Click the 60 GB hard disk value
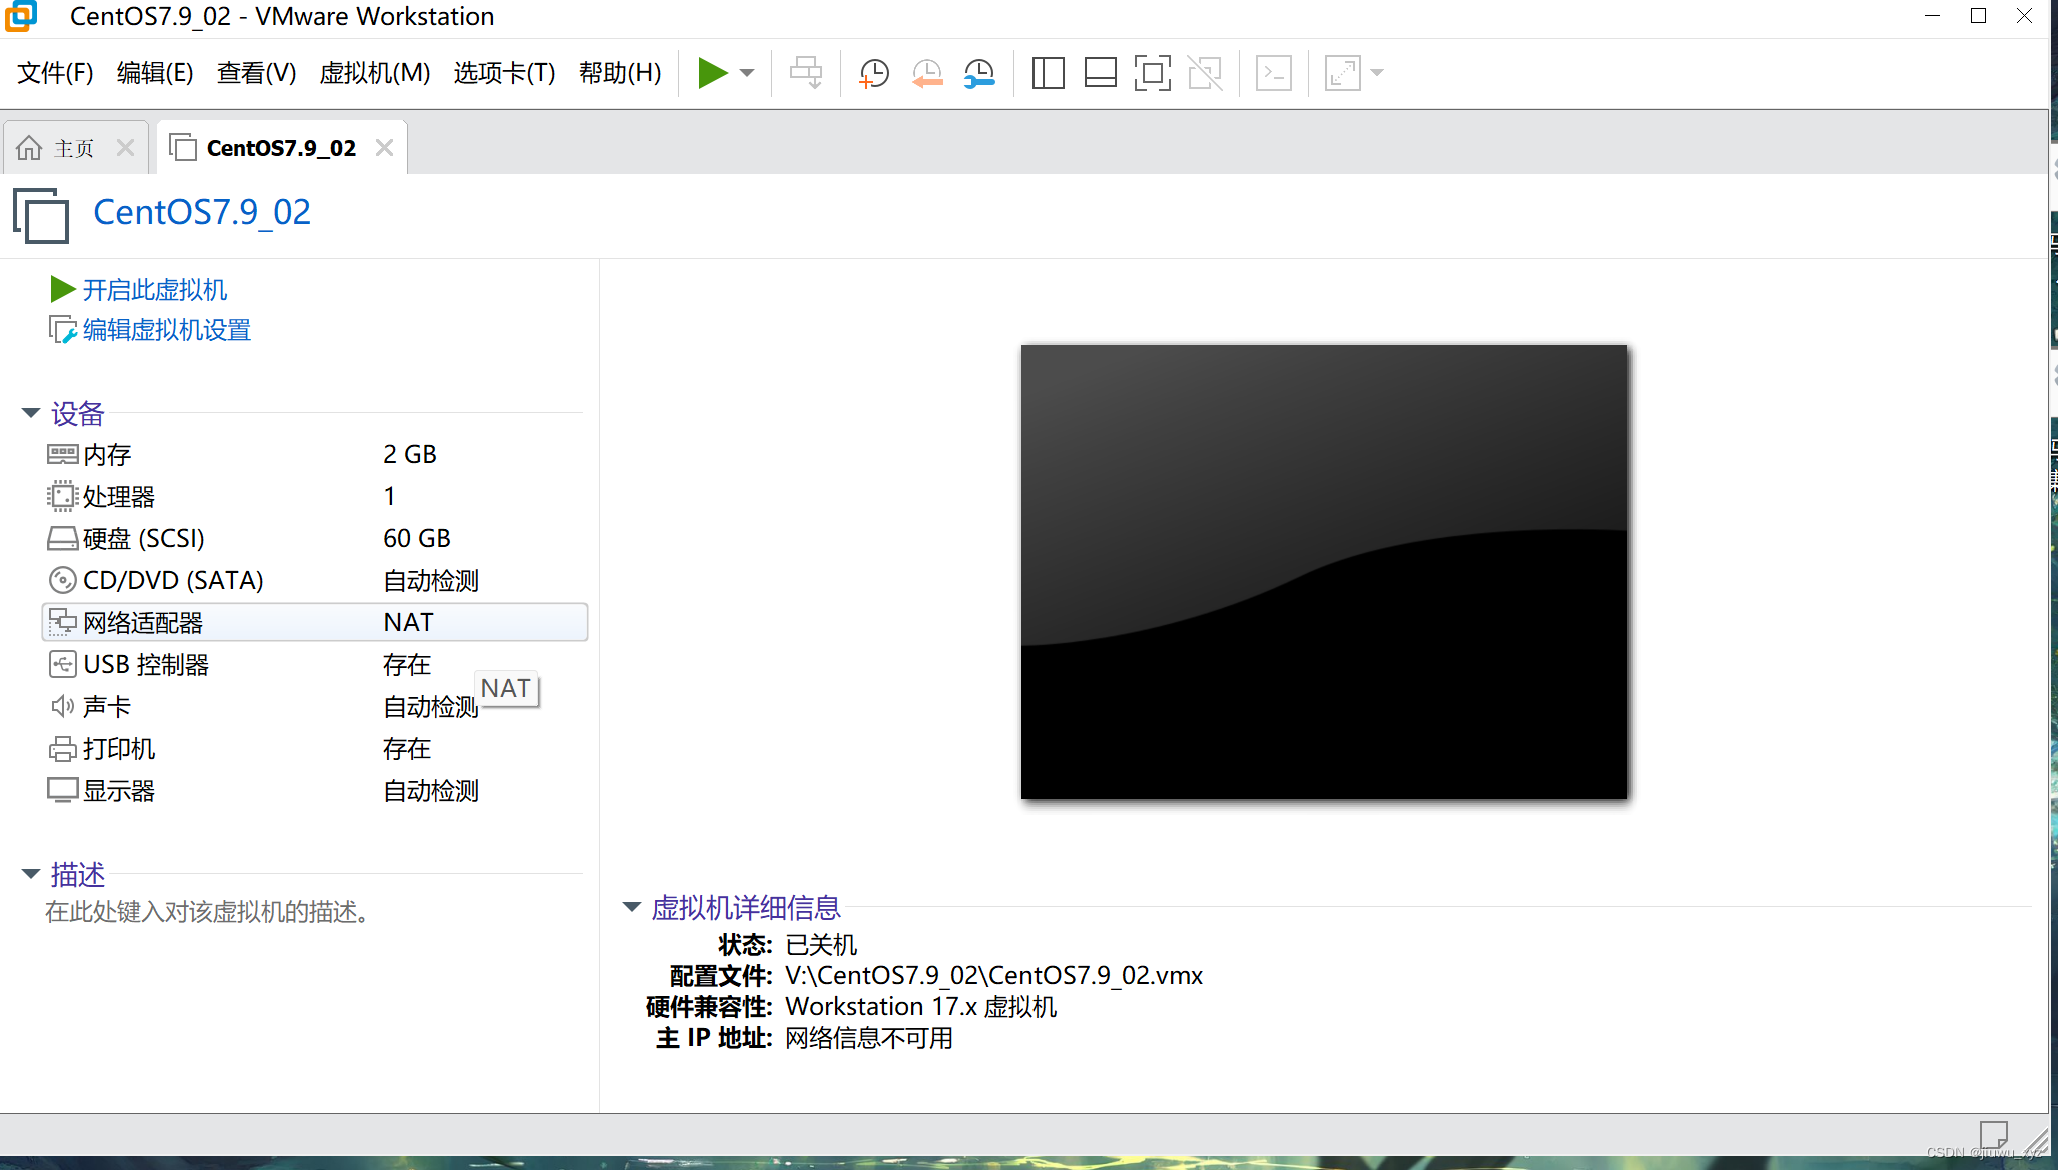2058x1170 pixels. (x=417, y=538)
